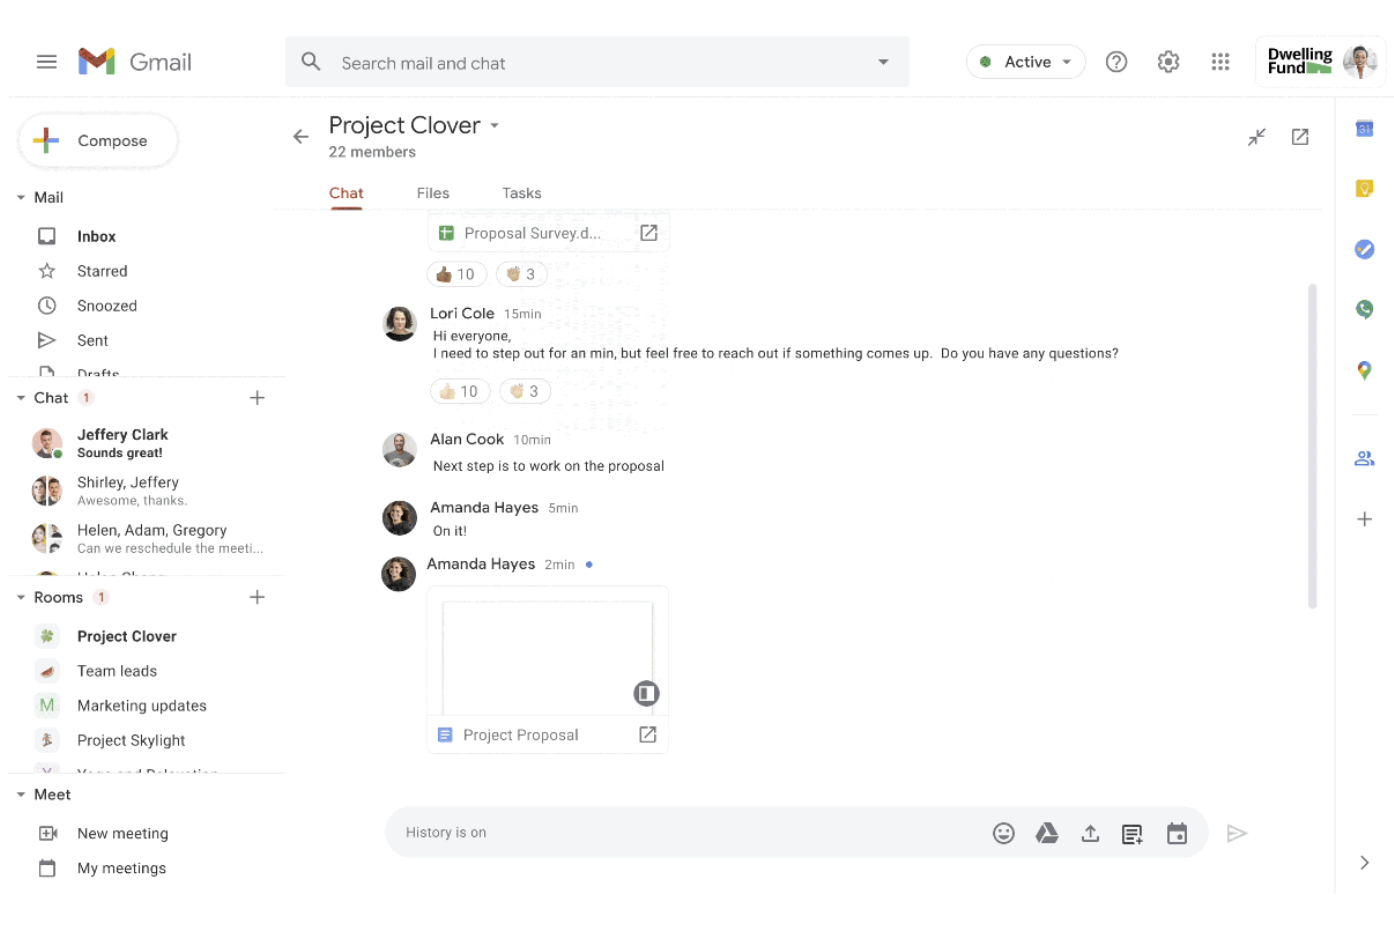Viewport: 1394px width, 948px height.
Task: Click the chat conversation scrollbar
Action: click(x=1312, y=446)
